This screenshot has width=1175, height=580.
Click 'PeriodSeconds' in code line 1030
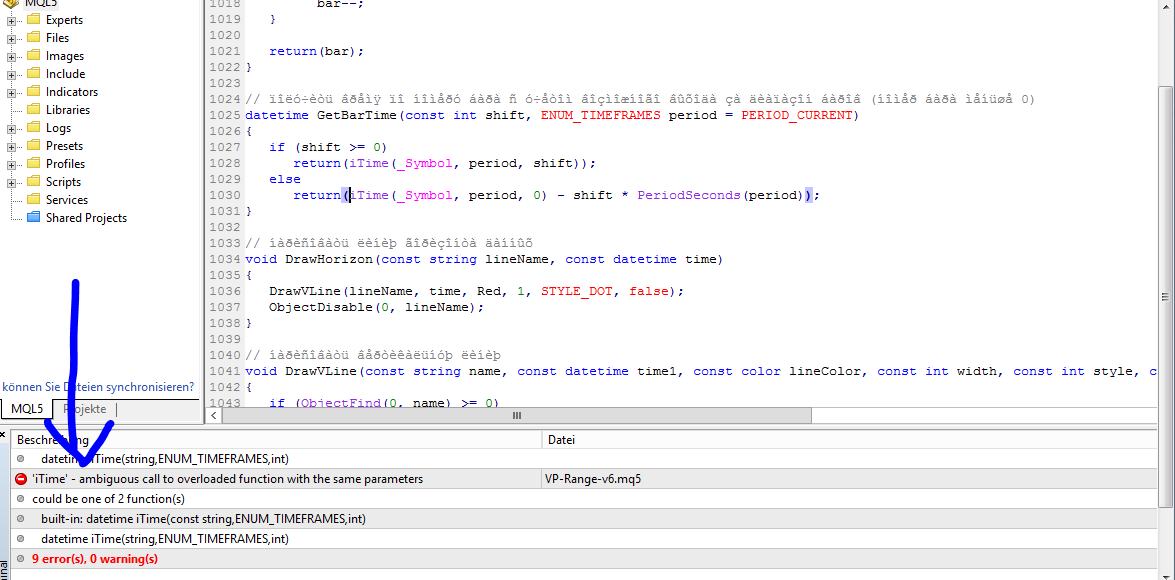(689, 195)
